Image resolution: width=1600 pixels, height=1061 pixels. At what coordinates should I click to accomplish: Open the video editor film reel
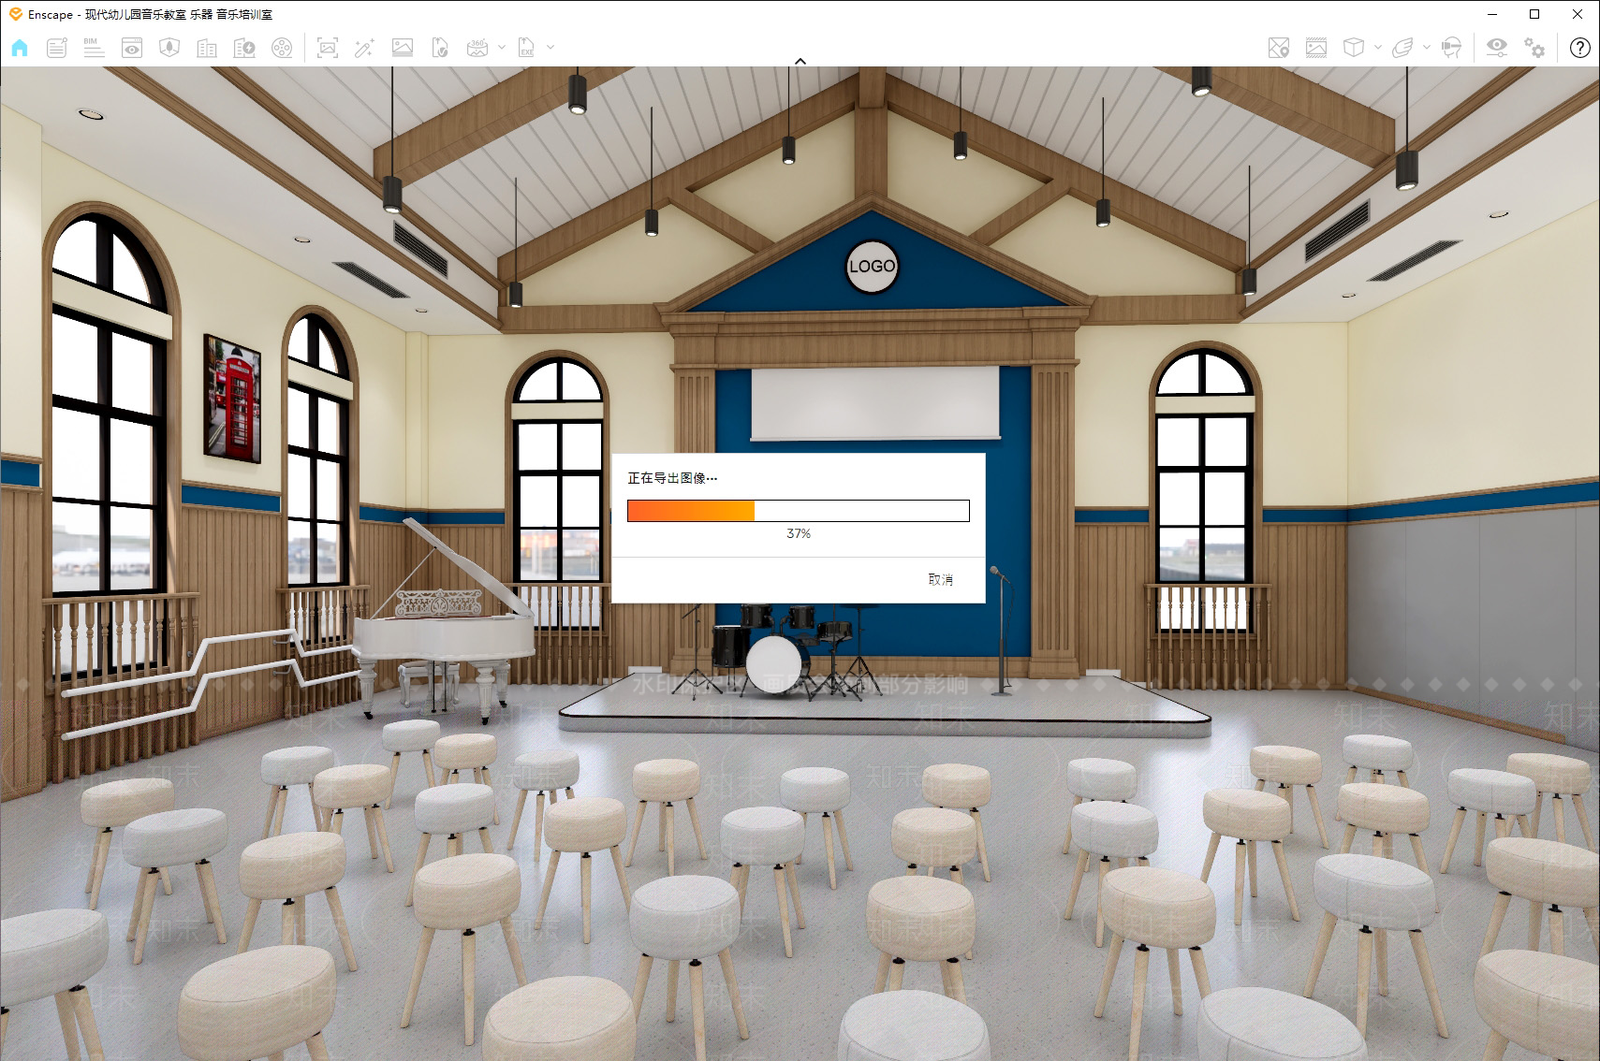282,48
